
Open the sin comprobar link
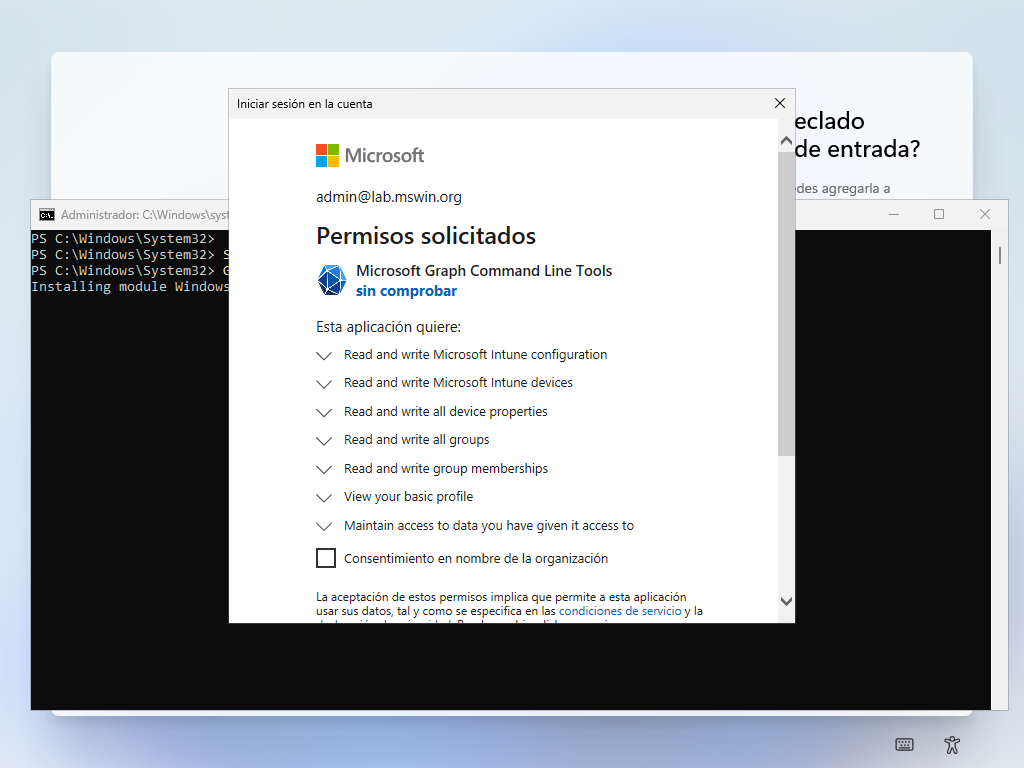click(x=406, y=291)
